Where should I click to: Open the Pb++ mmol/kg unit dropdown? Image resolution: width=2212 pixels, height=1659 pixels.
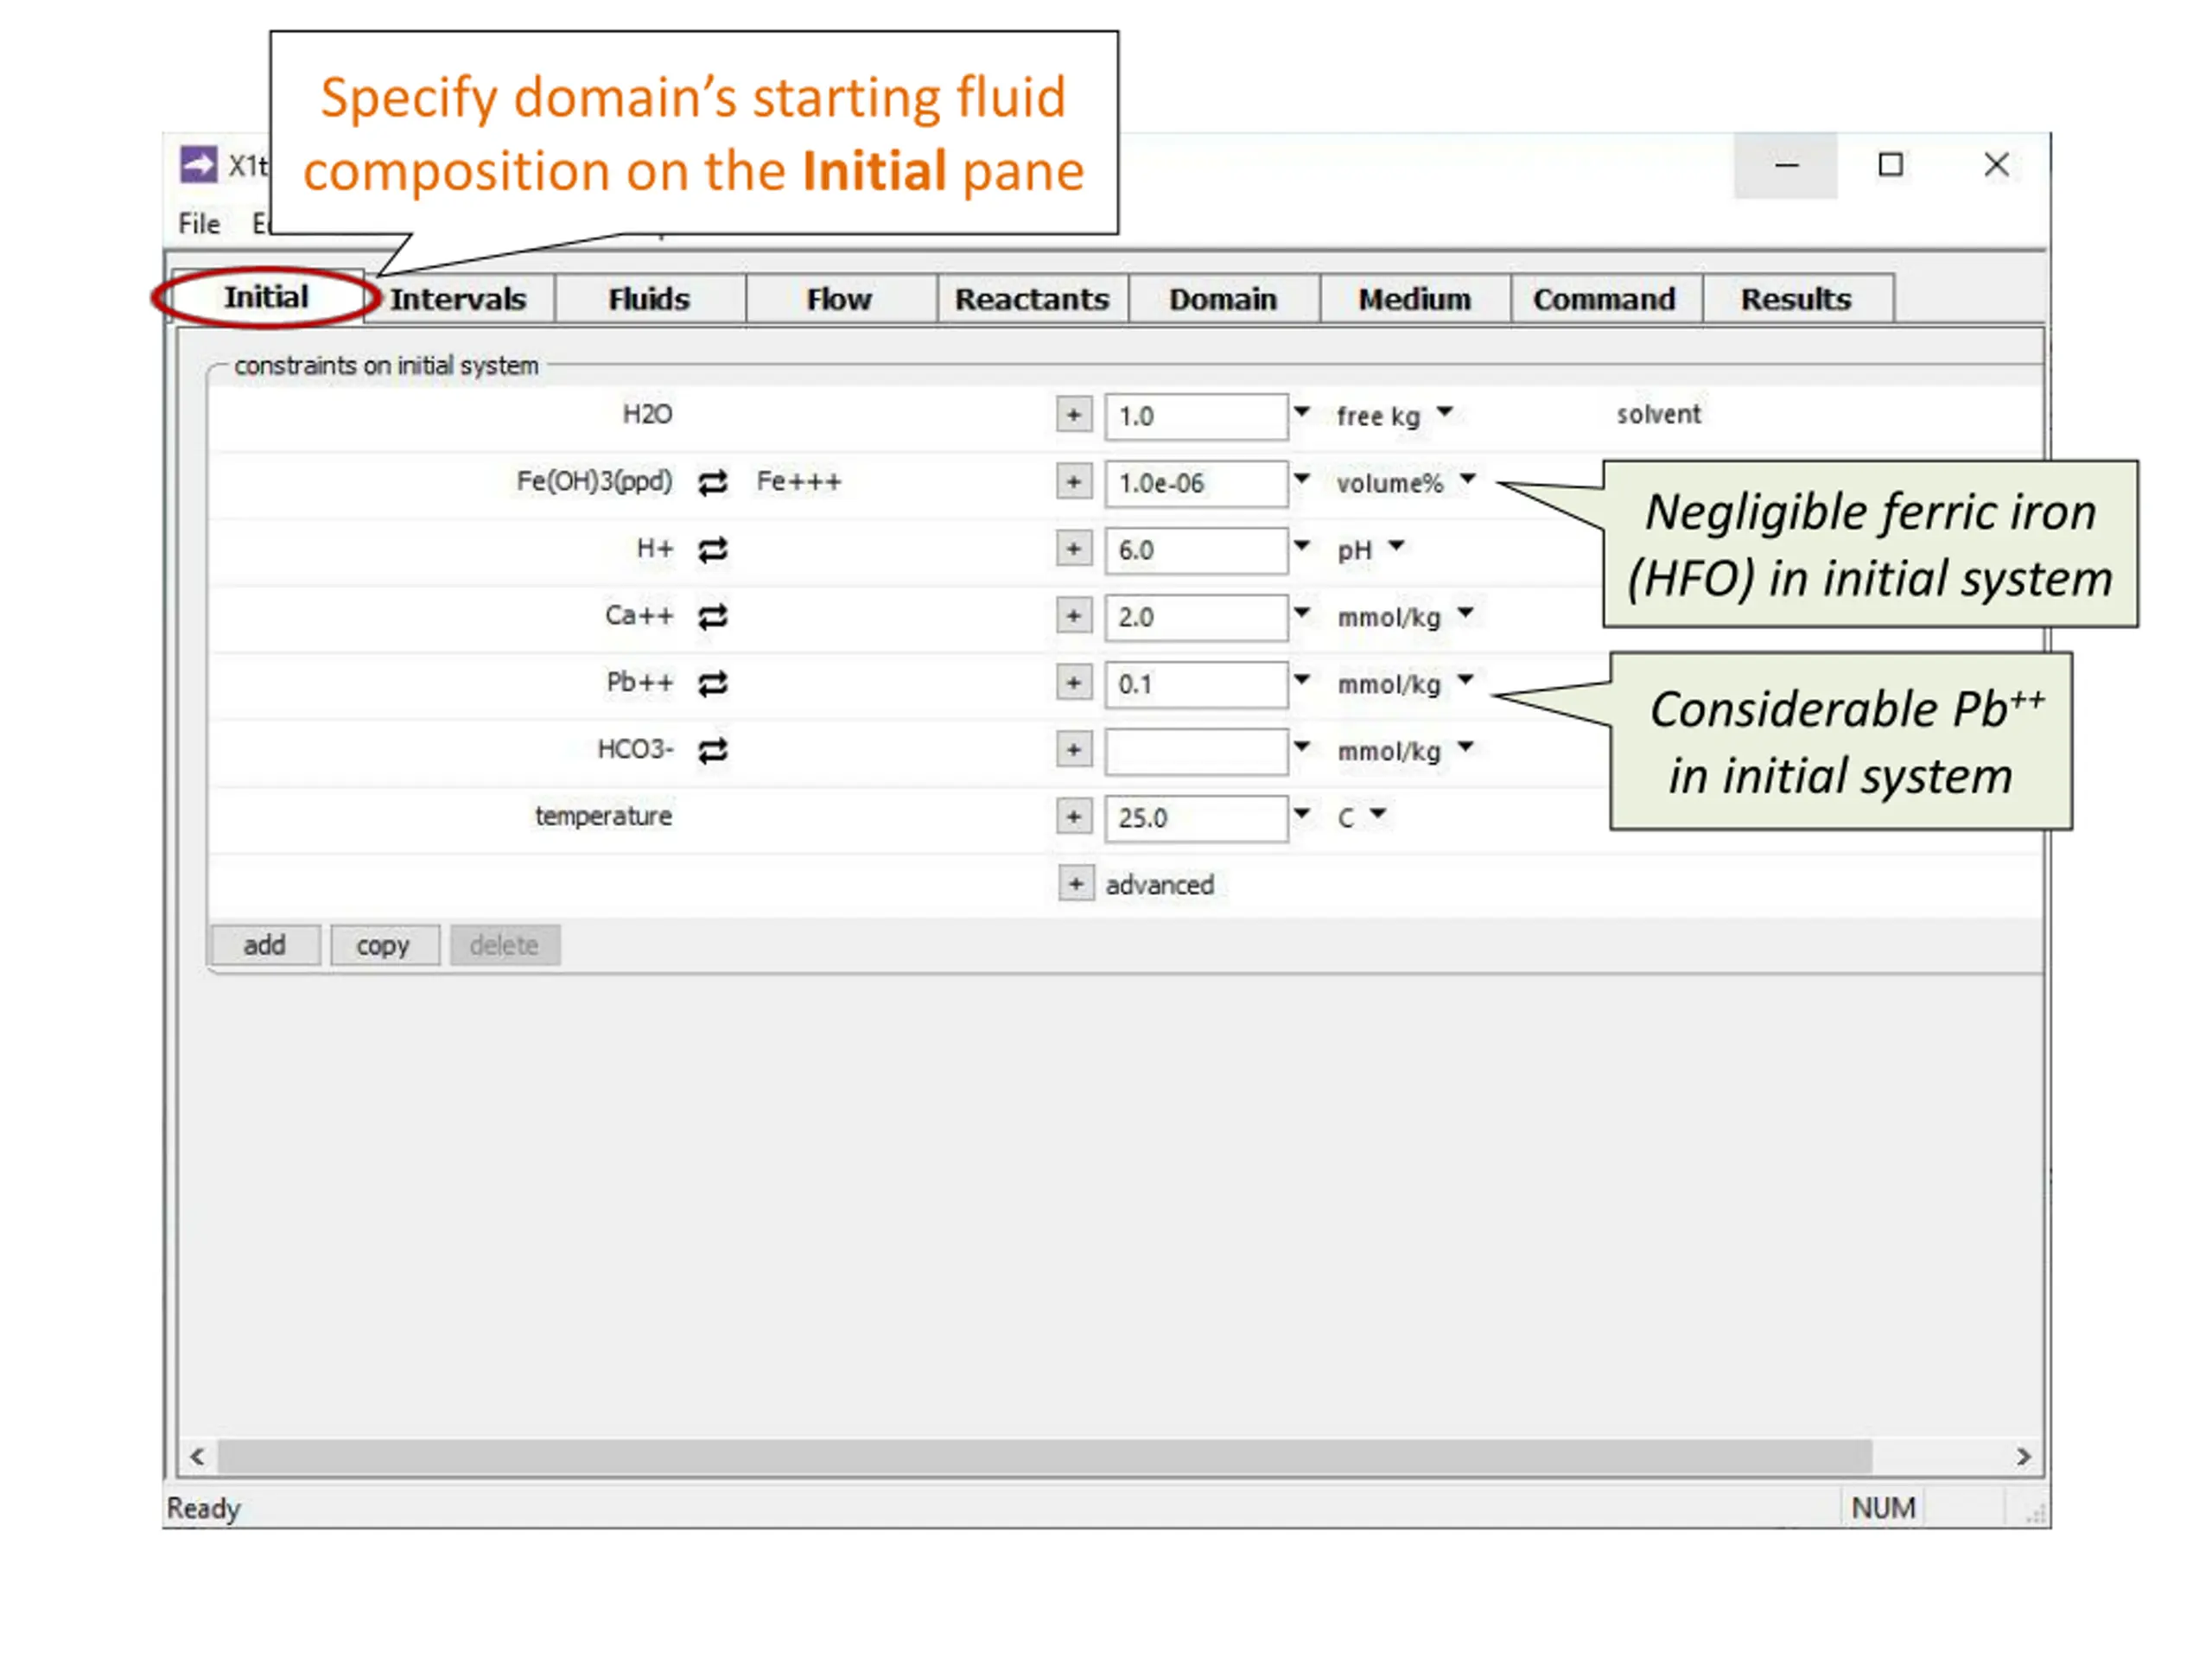tap(1465, 680)
